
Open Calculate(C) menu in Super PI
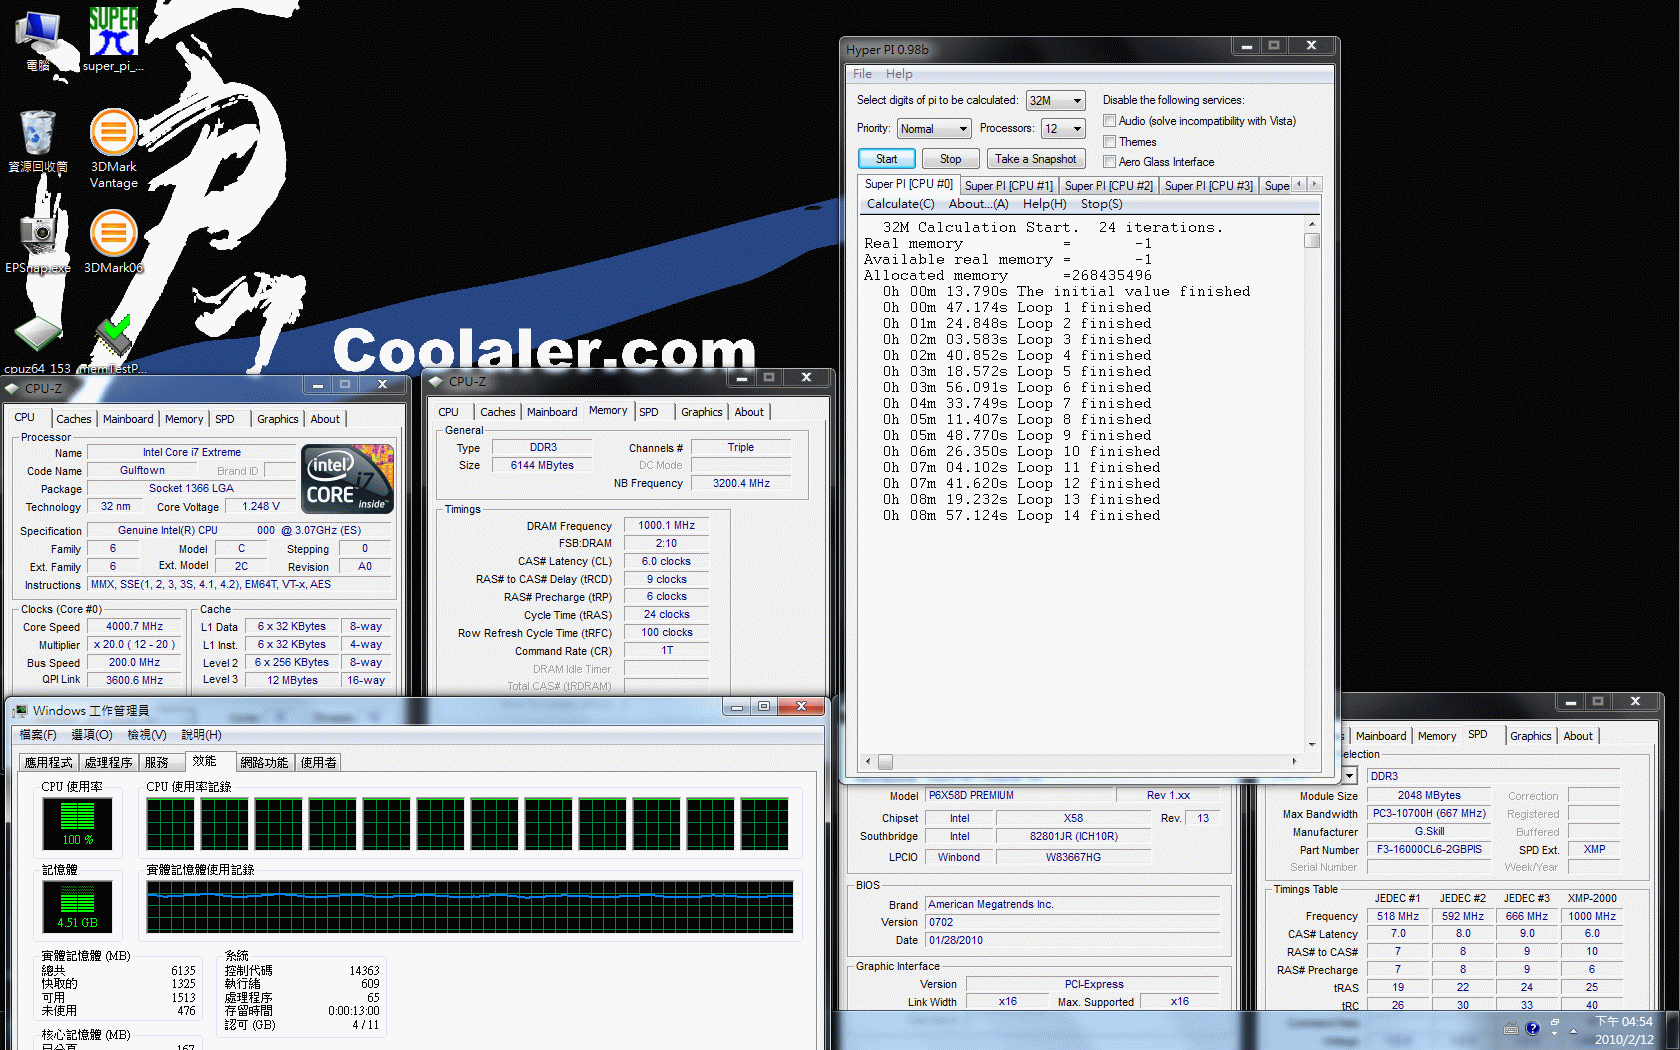(900, 204)
